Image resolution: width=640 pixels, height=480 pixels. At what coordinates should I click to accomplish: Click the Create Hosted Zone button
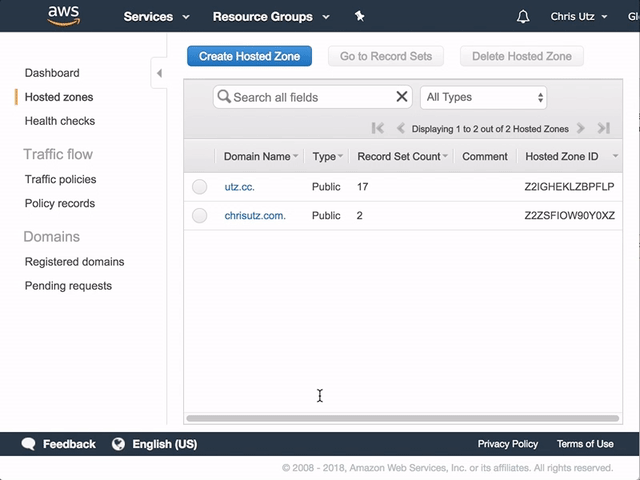click(249, 56)
